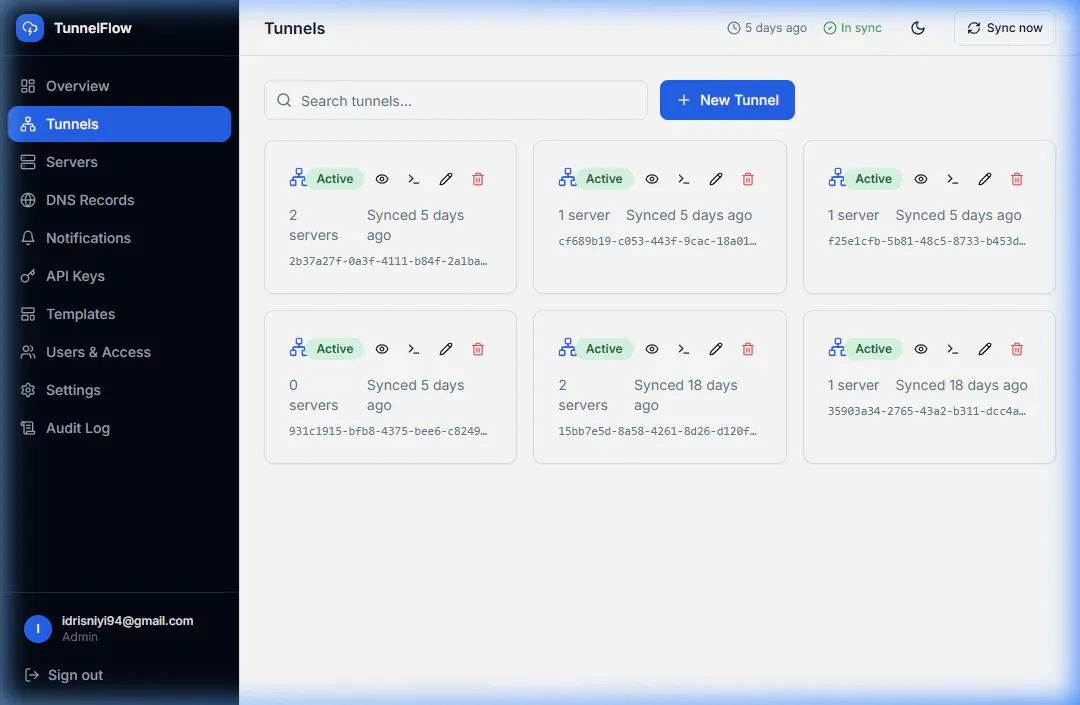Open terminal for tunnel f25e1cfb
Screen dimensions: 1080x705
click(x=953, y=179)
